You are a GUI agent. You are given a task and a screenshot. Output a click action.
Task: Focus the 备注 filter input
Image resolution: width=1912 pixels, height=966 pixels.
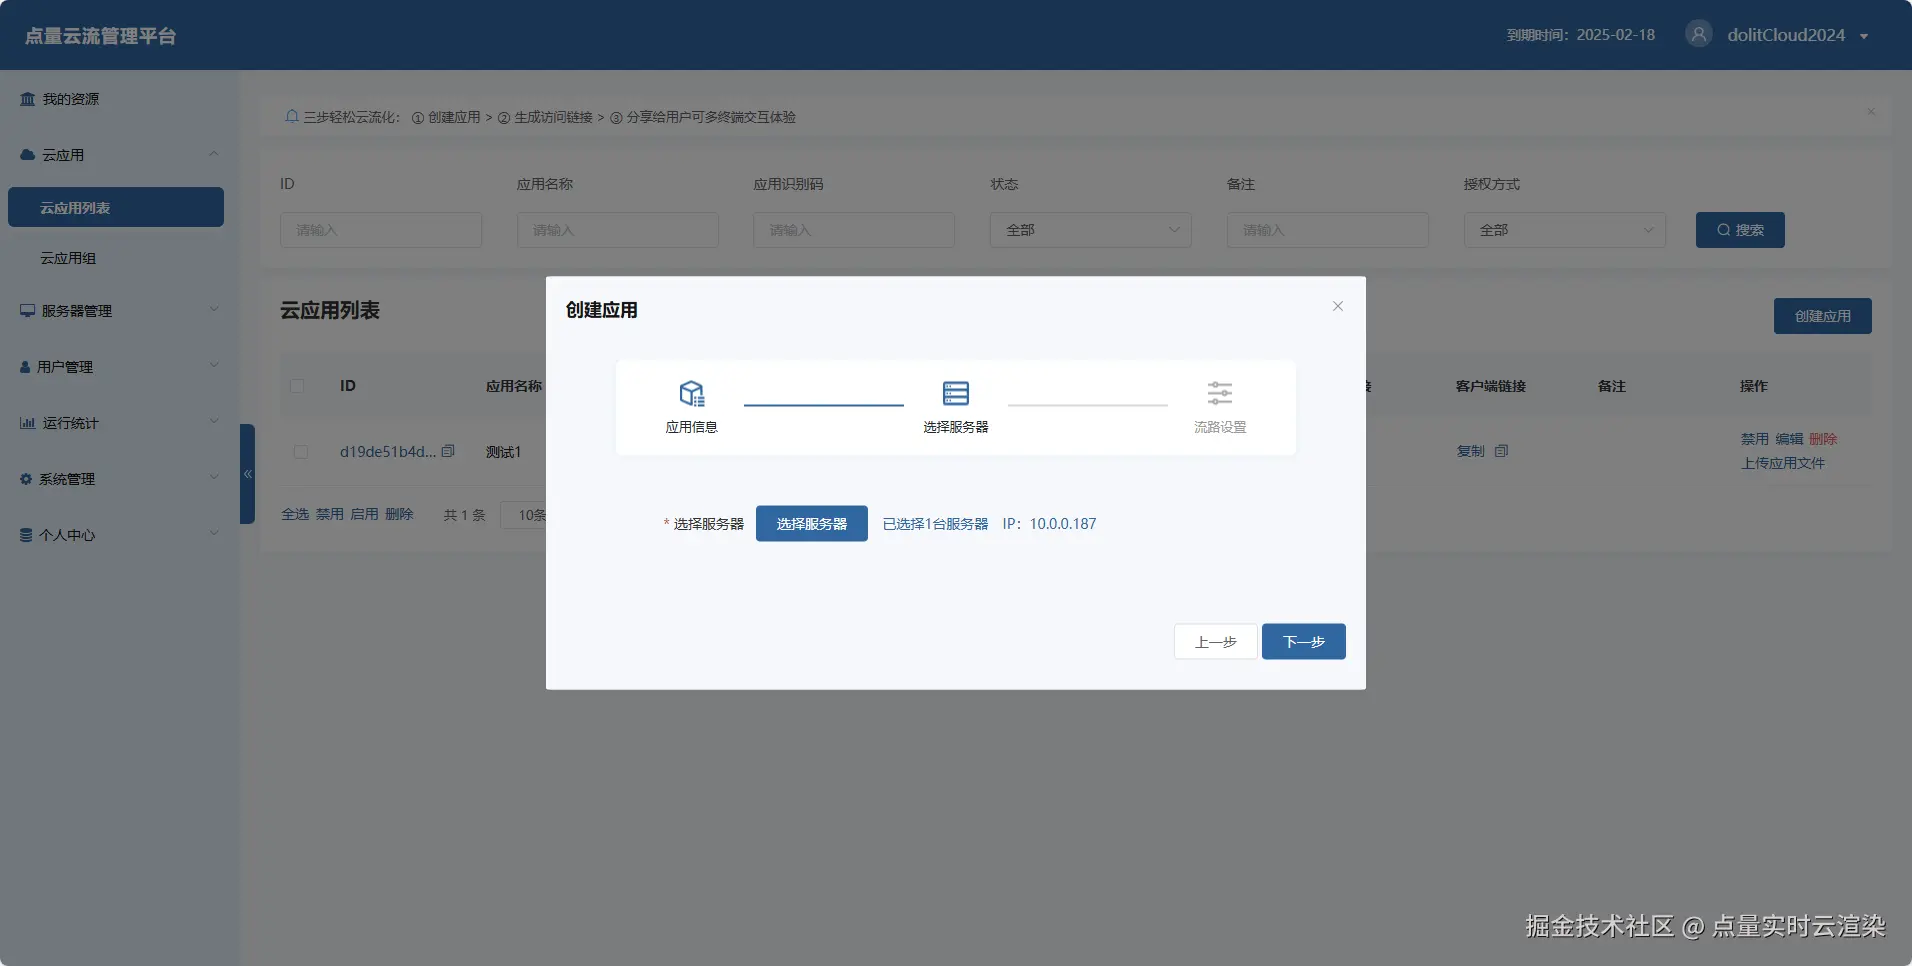pyautogui.click(x=1328, y=230)
